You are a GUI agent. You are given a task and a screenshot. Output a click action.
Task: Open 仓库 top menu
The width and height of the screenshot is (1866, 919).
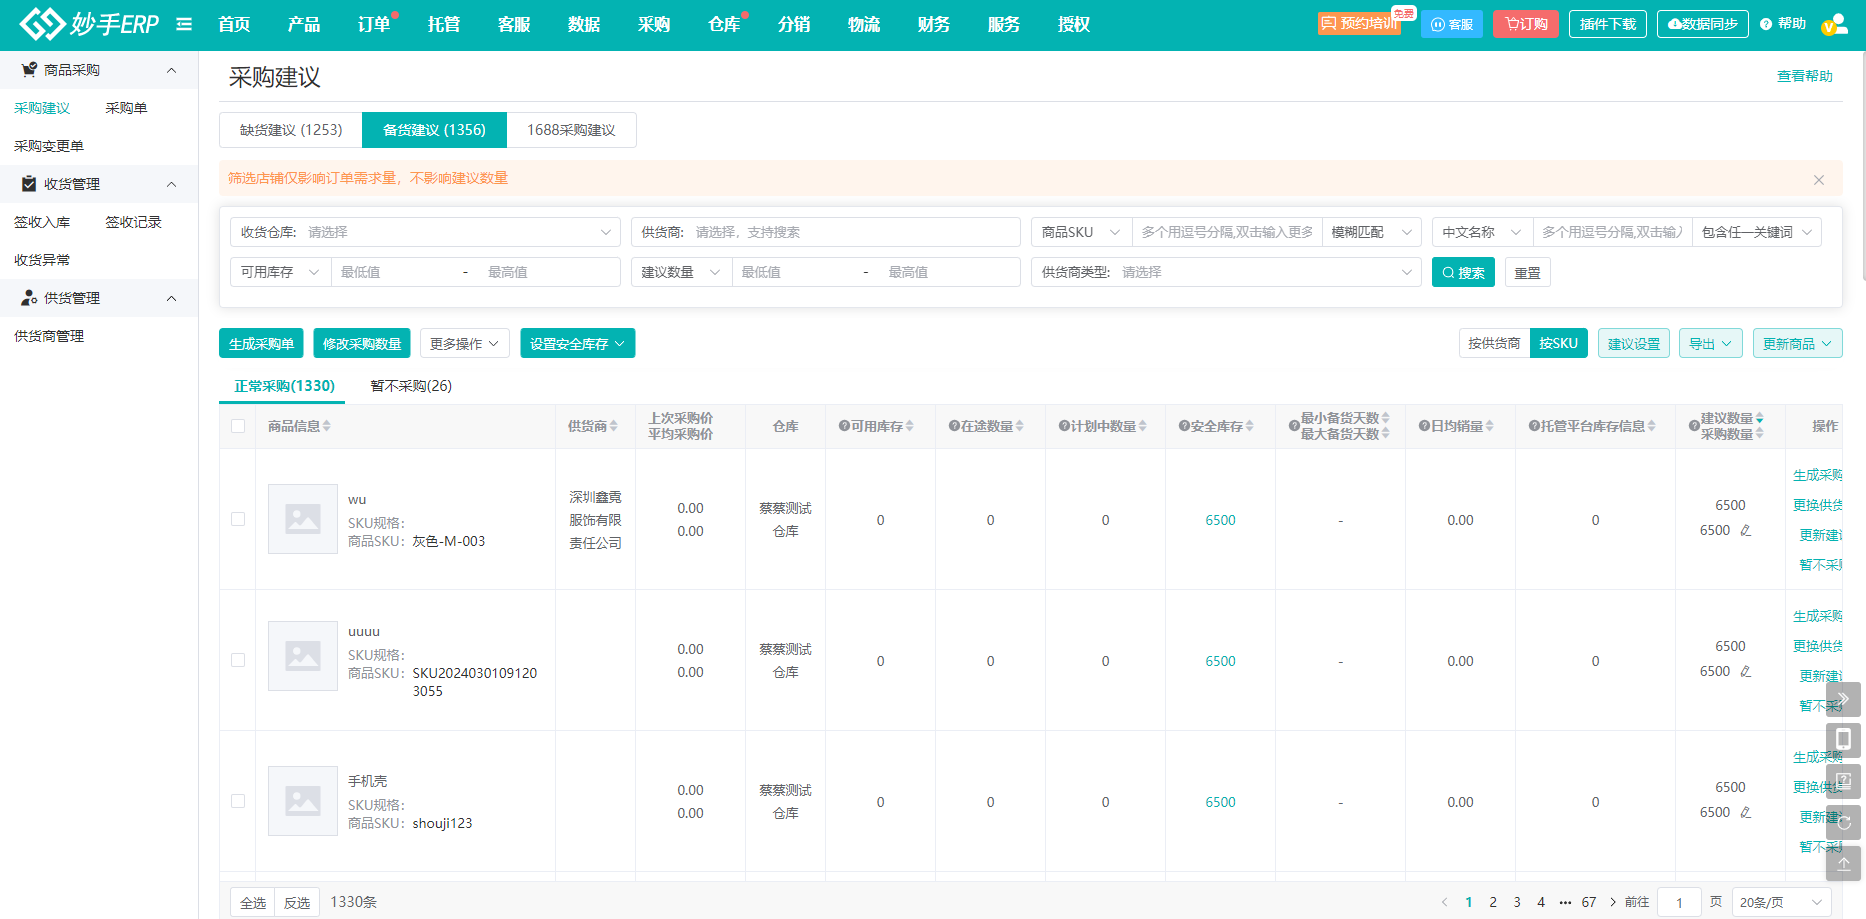pyautogui.click(x=724, y=24)
